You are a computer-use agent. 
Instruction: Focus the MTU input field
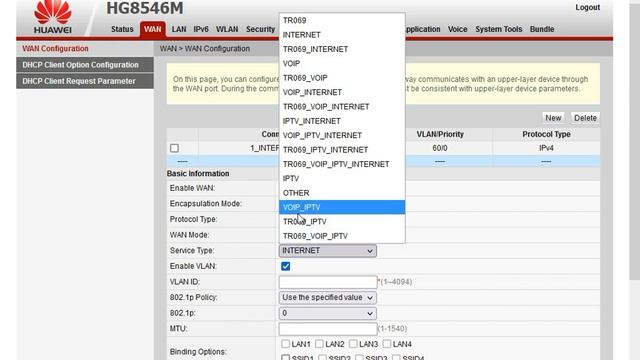[328, 329]
